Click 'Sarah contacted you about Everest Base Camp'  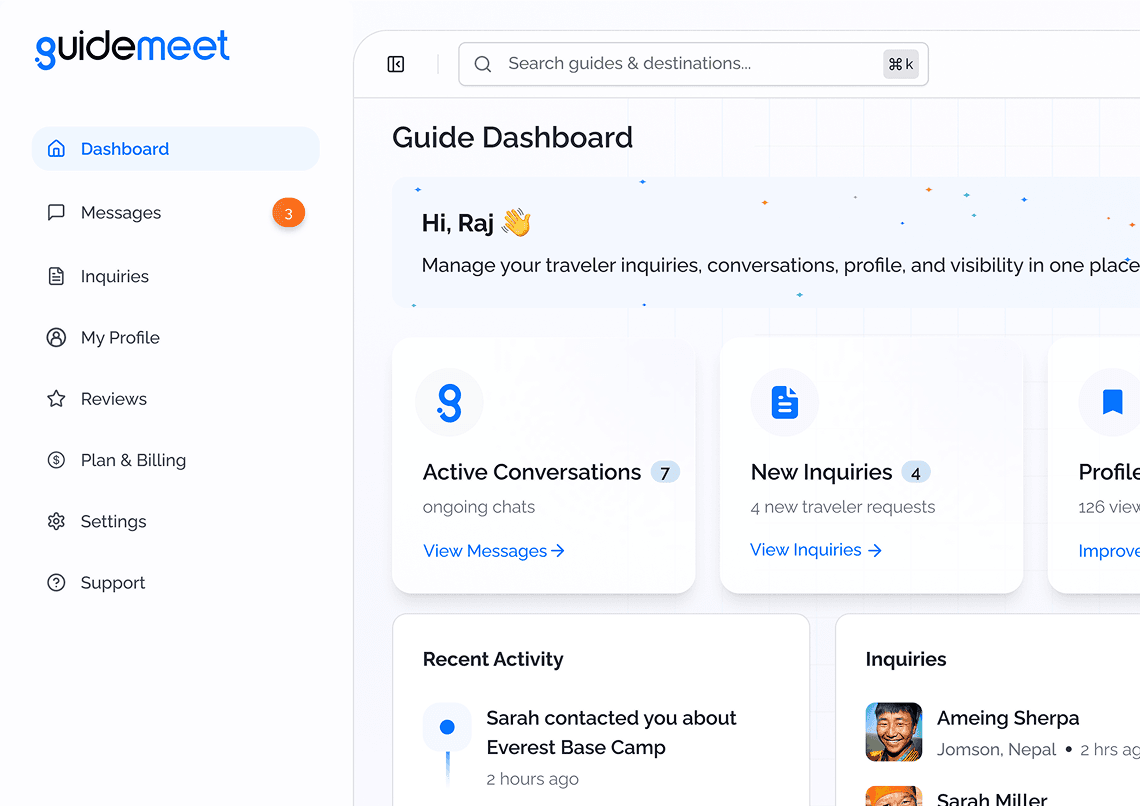pos(611,733)
